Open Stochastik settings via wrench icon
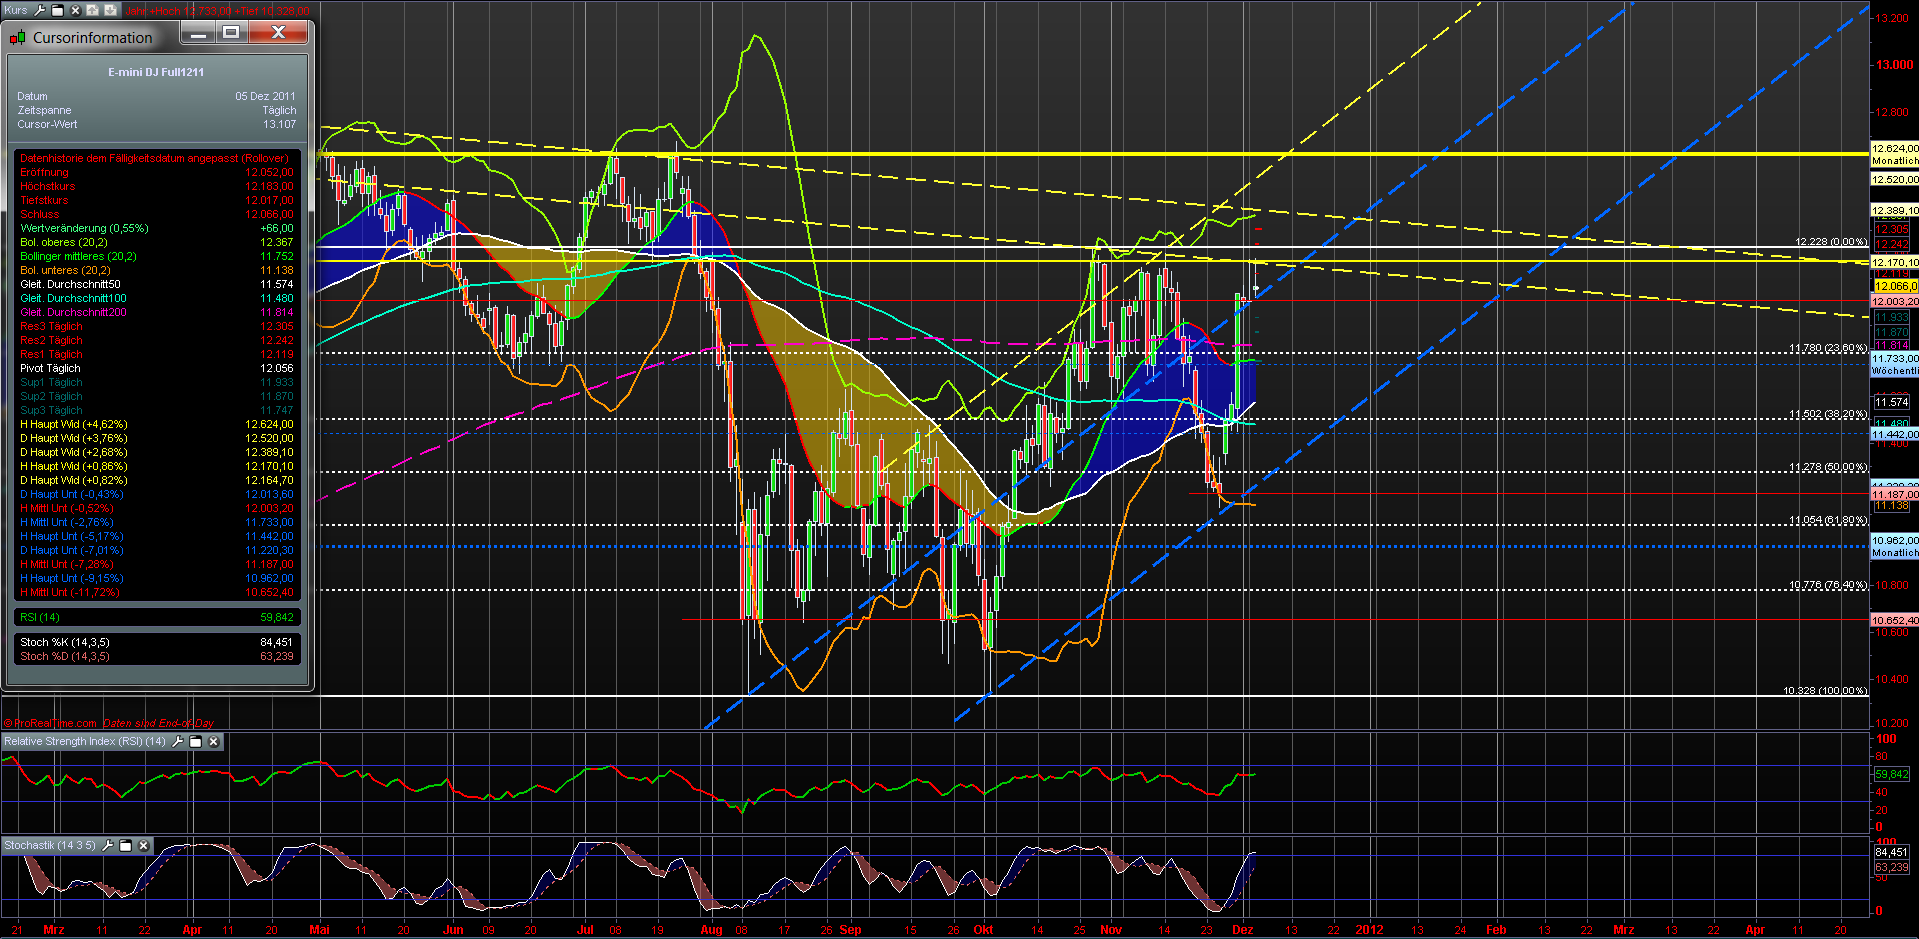Screen dimensions: 1919x939 tap(108, 845)
